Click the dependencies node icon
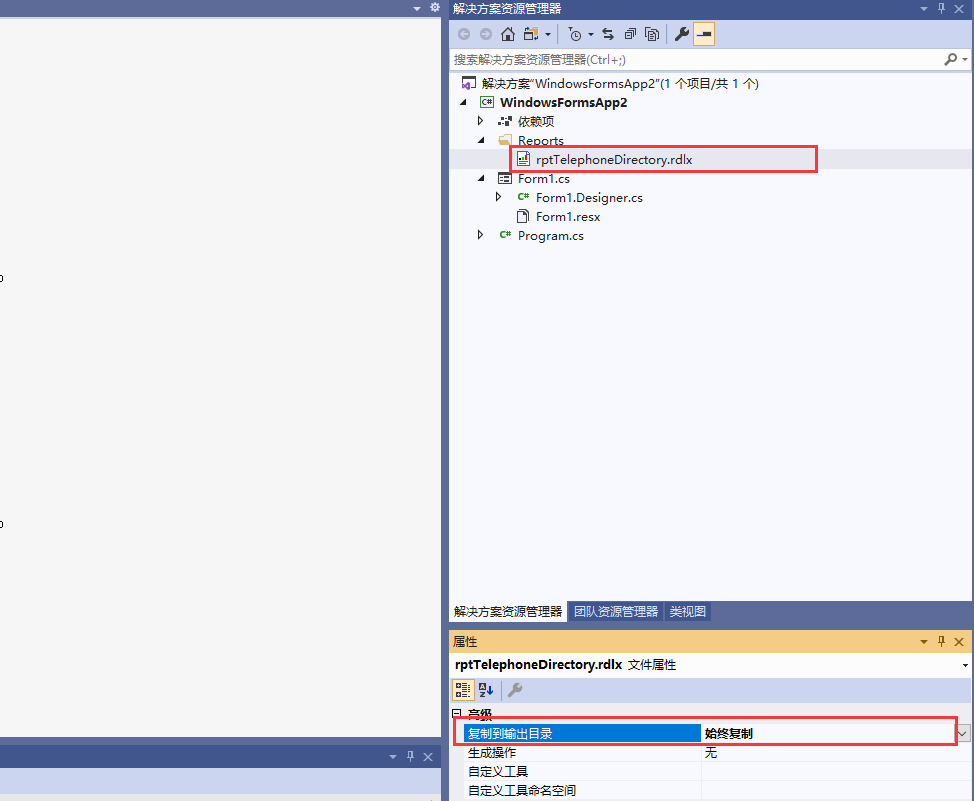This screenshot has height=801, width=974. pos(505,121)
